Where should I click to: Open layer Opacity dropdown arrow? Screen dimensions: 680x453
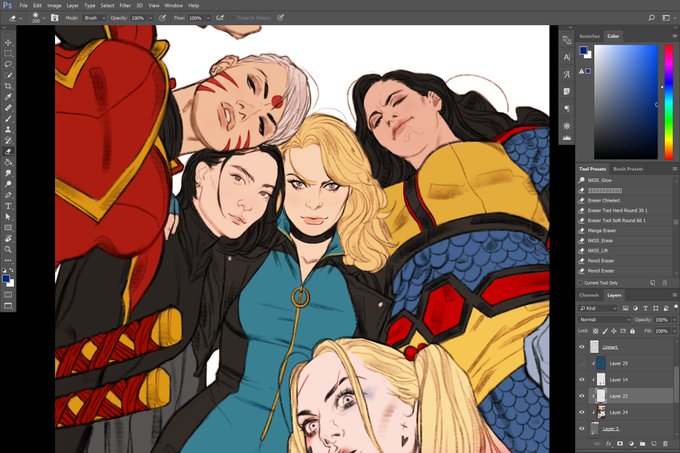pyautogui.click(x=675, y=320)
